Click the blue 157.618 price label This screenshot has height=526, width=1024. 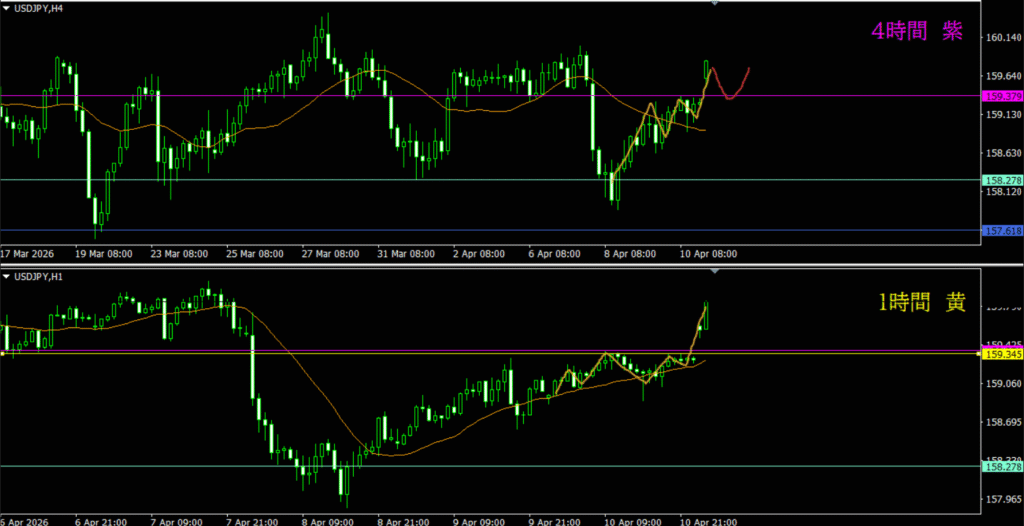pos(1002,231)
